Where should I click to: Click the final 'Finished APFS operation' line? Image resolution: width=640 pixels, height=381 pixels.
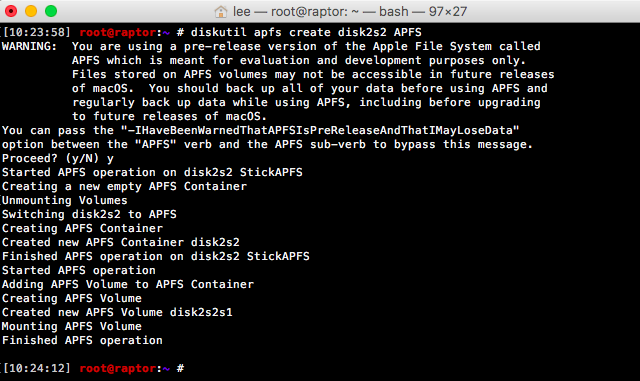tap(82, 340)
